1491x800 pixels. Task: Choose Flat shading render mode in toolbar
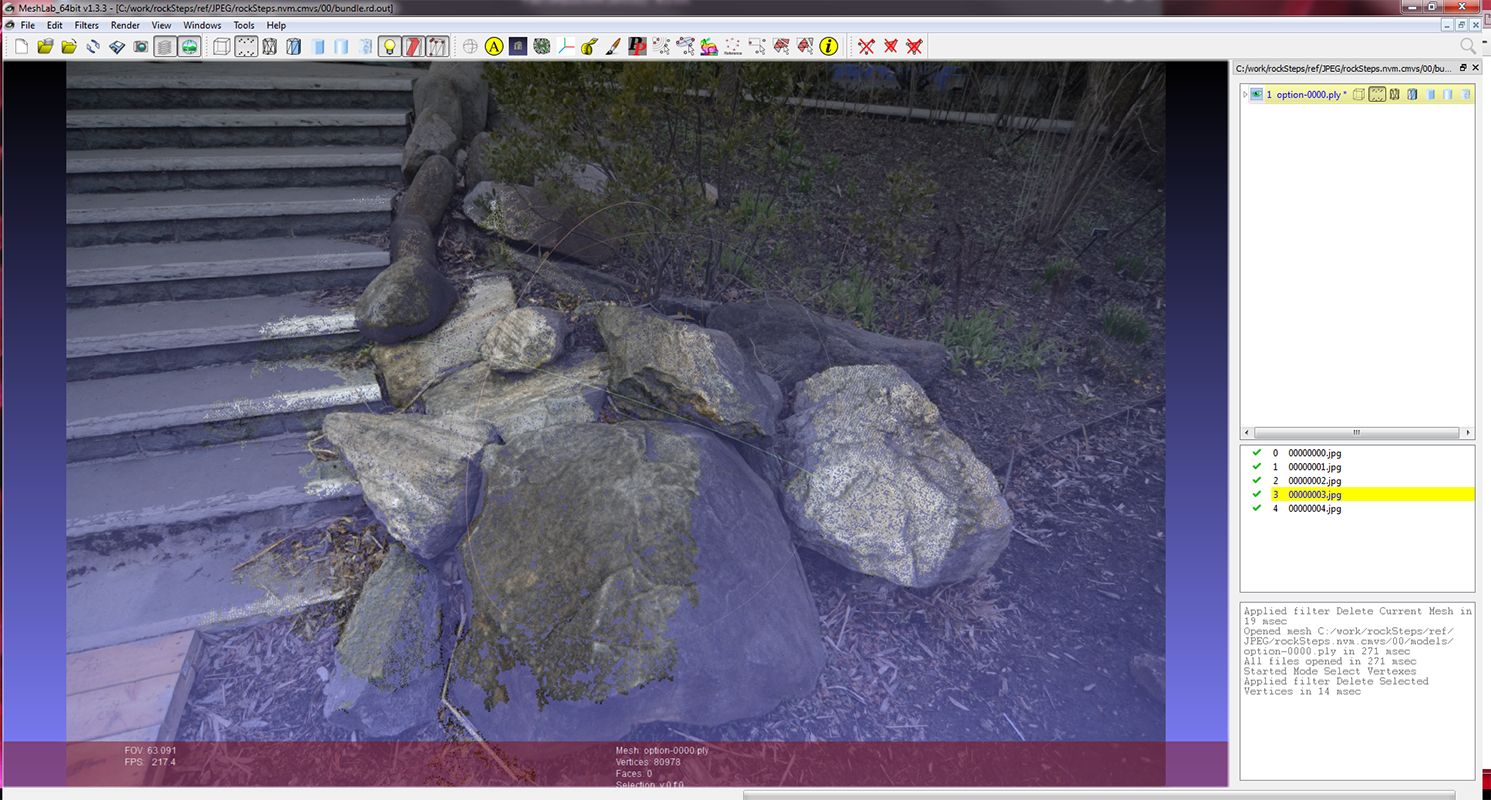click(x=342, y=46)
